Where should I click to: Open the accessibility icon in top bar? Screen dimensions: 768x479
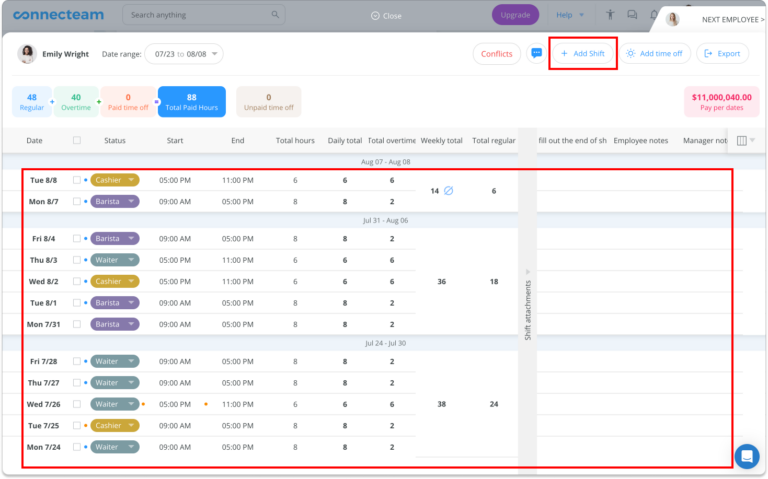pyautogui.click(x=610, y=15)
